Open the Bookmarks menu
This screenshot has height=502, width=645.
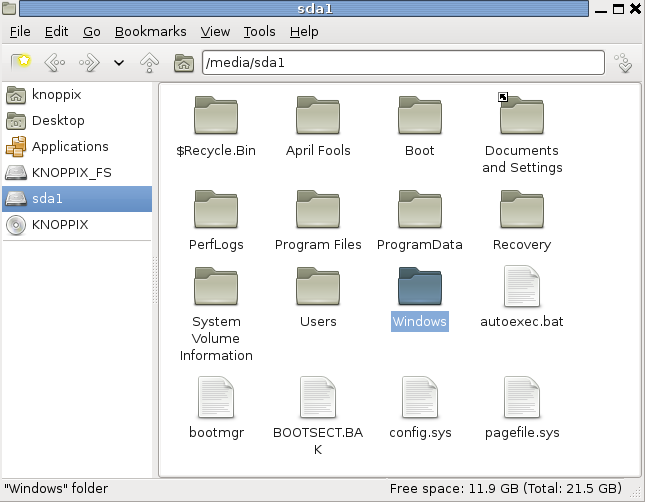tap(151, 32)
